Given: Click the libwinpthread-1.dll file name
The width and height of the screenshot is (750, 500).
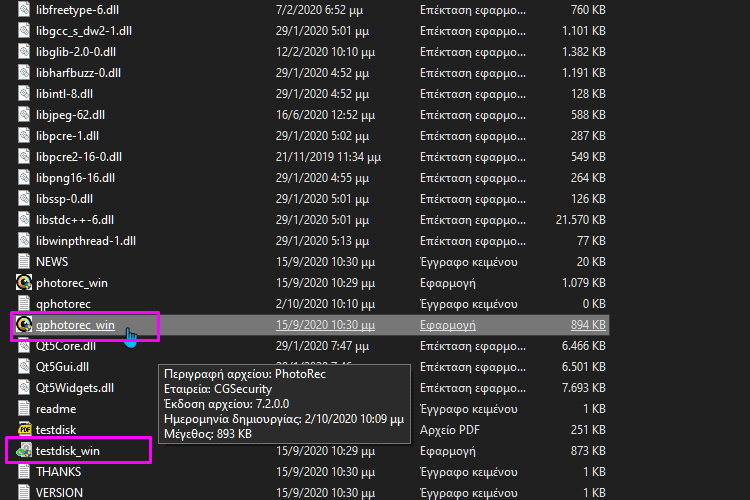Looking at the screenshot, I should pyautogui.click(x=86, y=241).
